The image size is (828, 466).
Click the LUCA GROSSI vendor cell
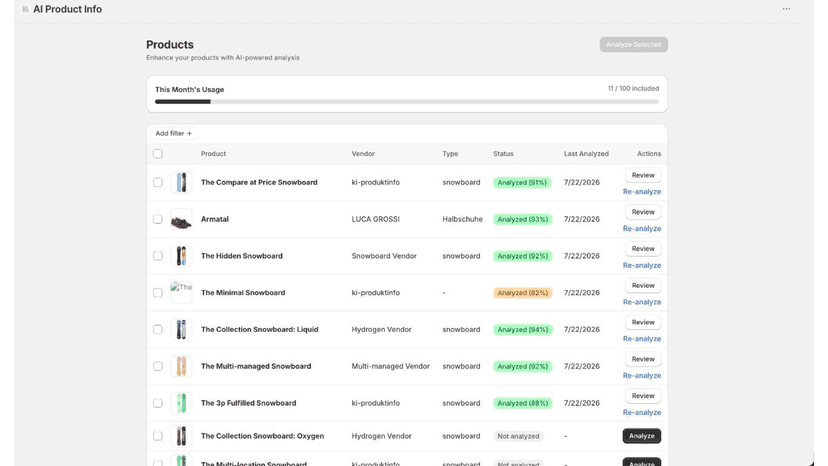click(375, 219)
